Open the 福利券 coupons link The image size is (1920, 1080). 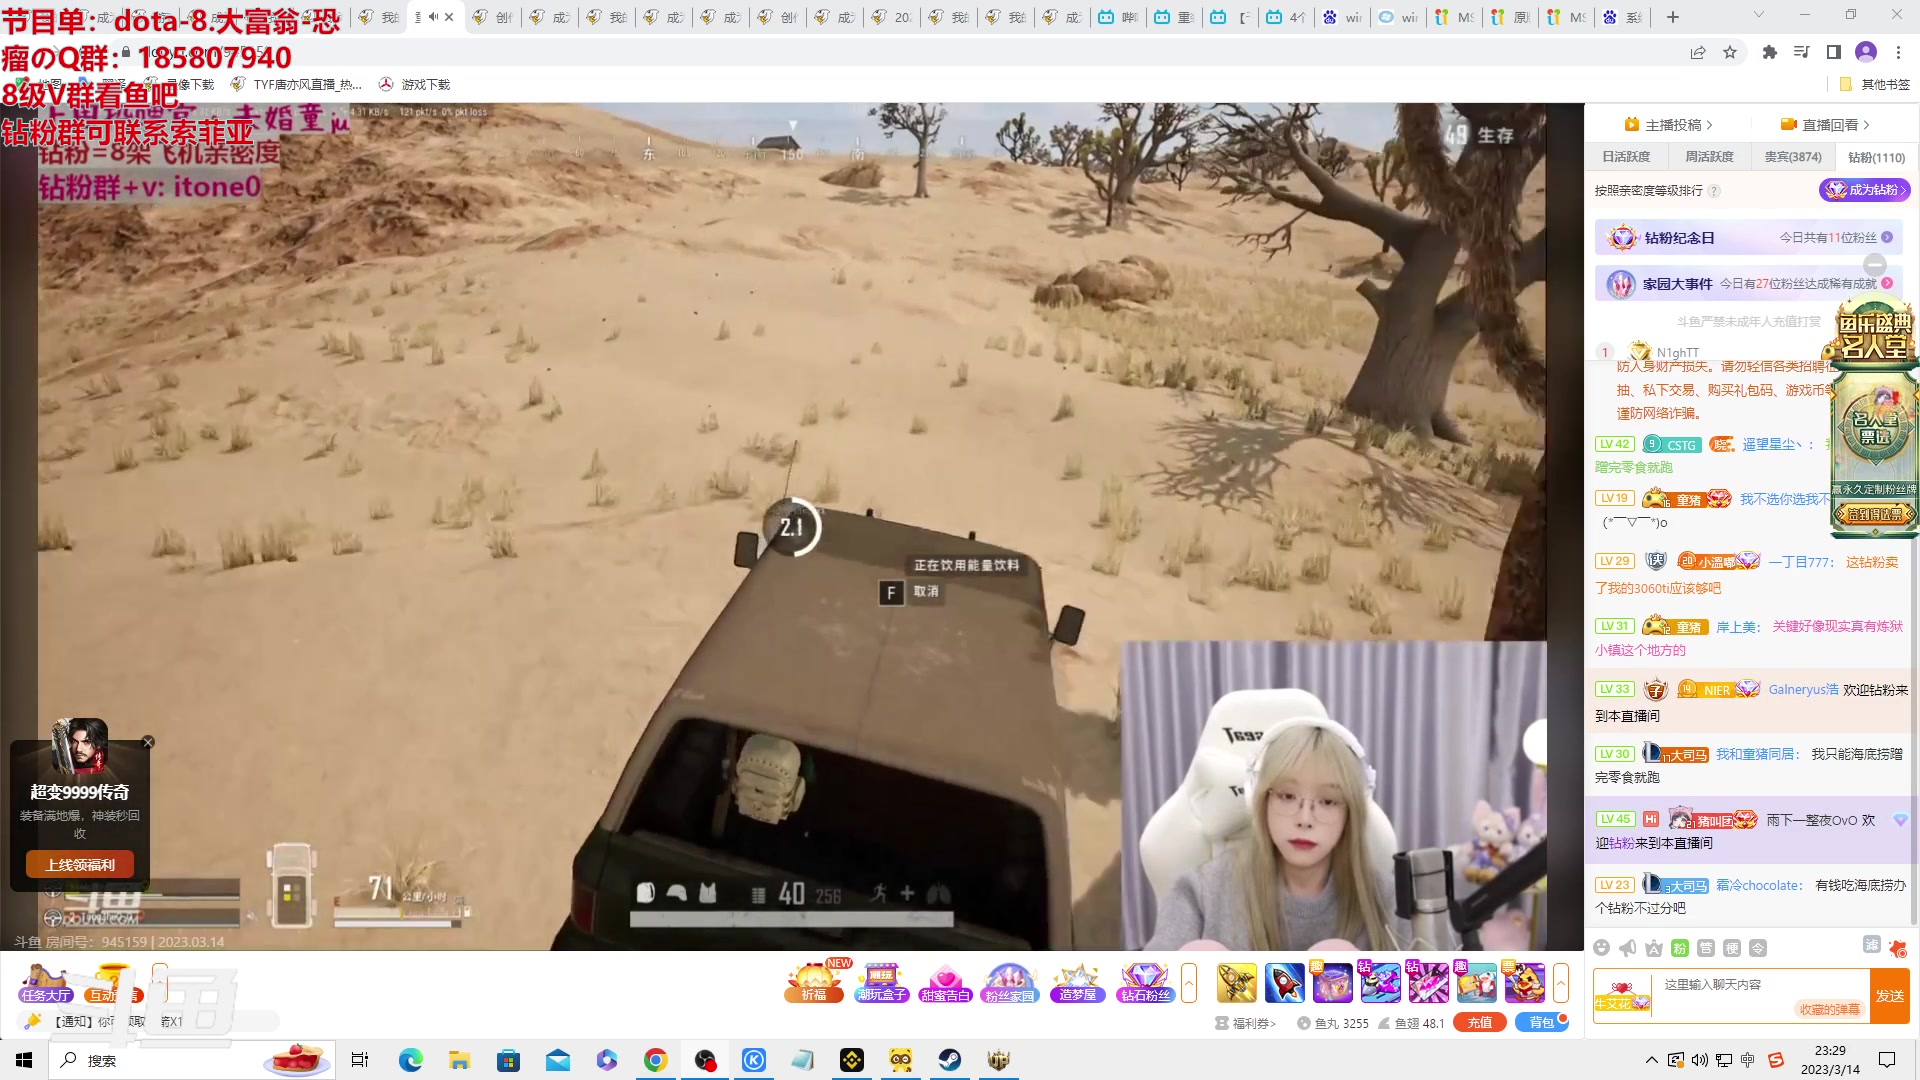(x=1246, y=1024)
